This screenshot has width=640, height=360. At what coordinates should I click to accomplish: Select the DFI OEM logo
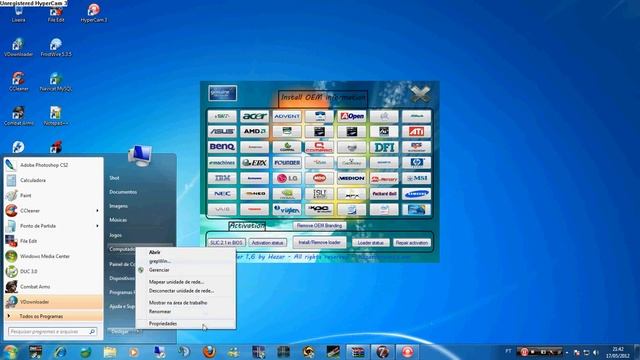(x=384, y=147)
